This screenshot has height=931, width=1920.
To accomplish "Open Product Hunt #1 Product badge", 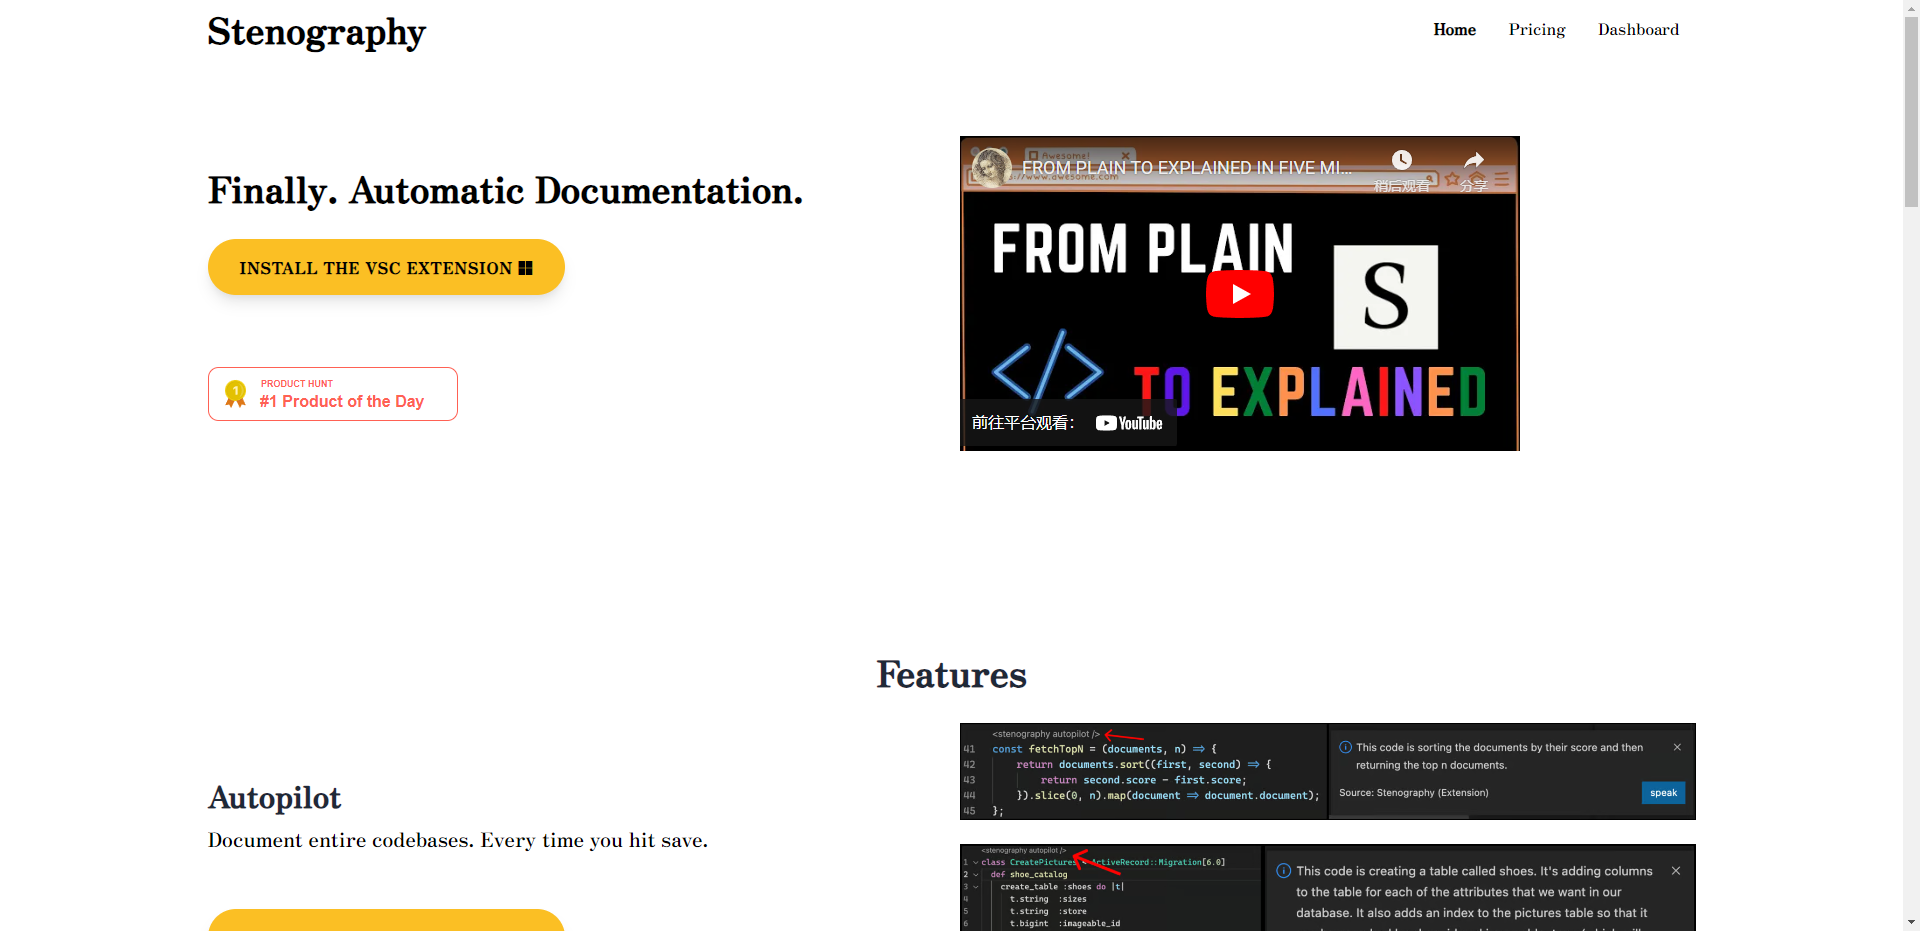I will 333,394.
